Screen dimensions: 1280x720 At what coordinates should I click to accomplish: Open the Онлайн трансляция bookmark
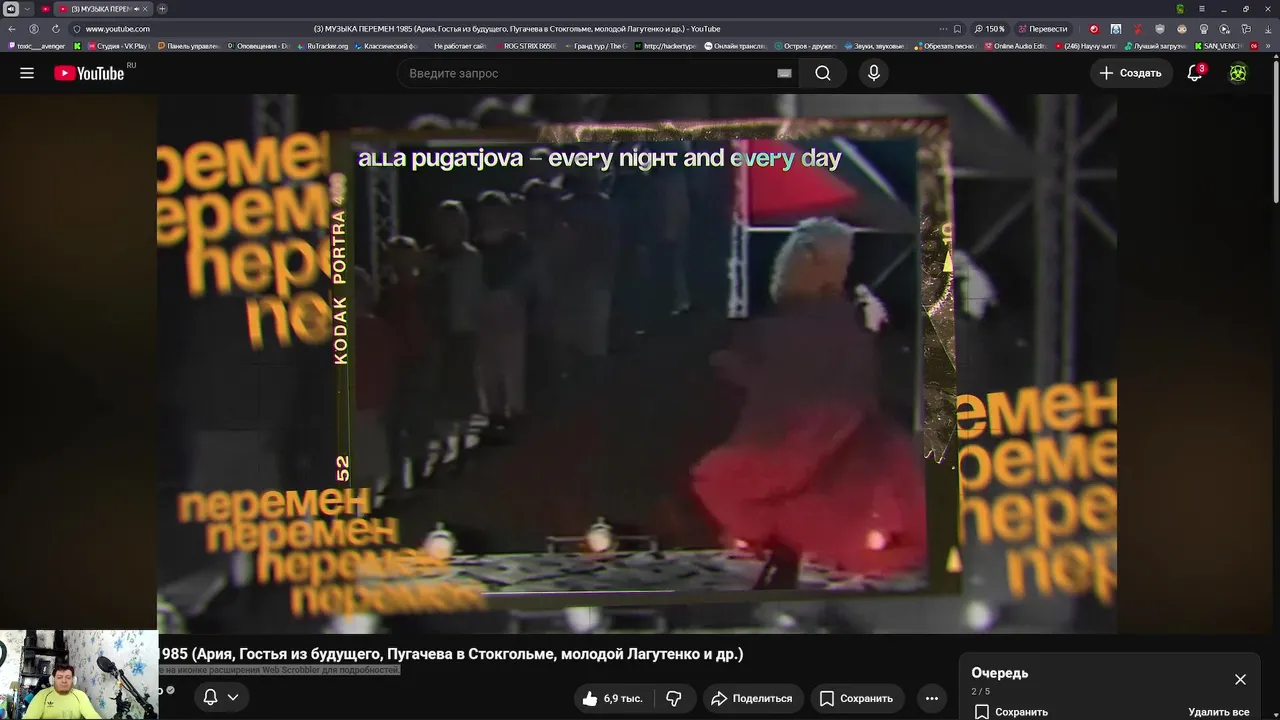coord(734,46)
